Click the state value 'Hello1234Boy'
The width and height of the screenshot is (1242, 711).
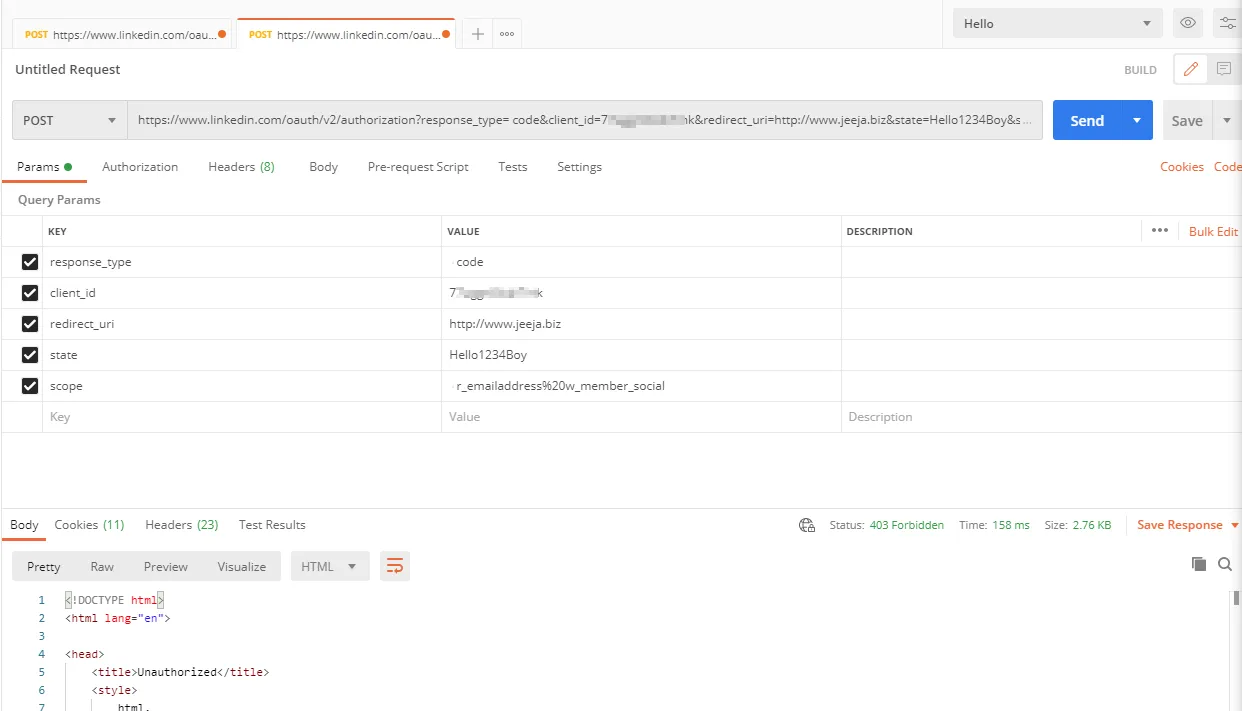pos(488,355)
